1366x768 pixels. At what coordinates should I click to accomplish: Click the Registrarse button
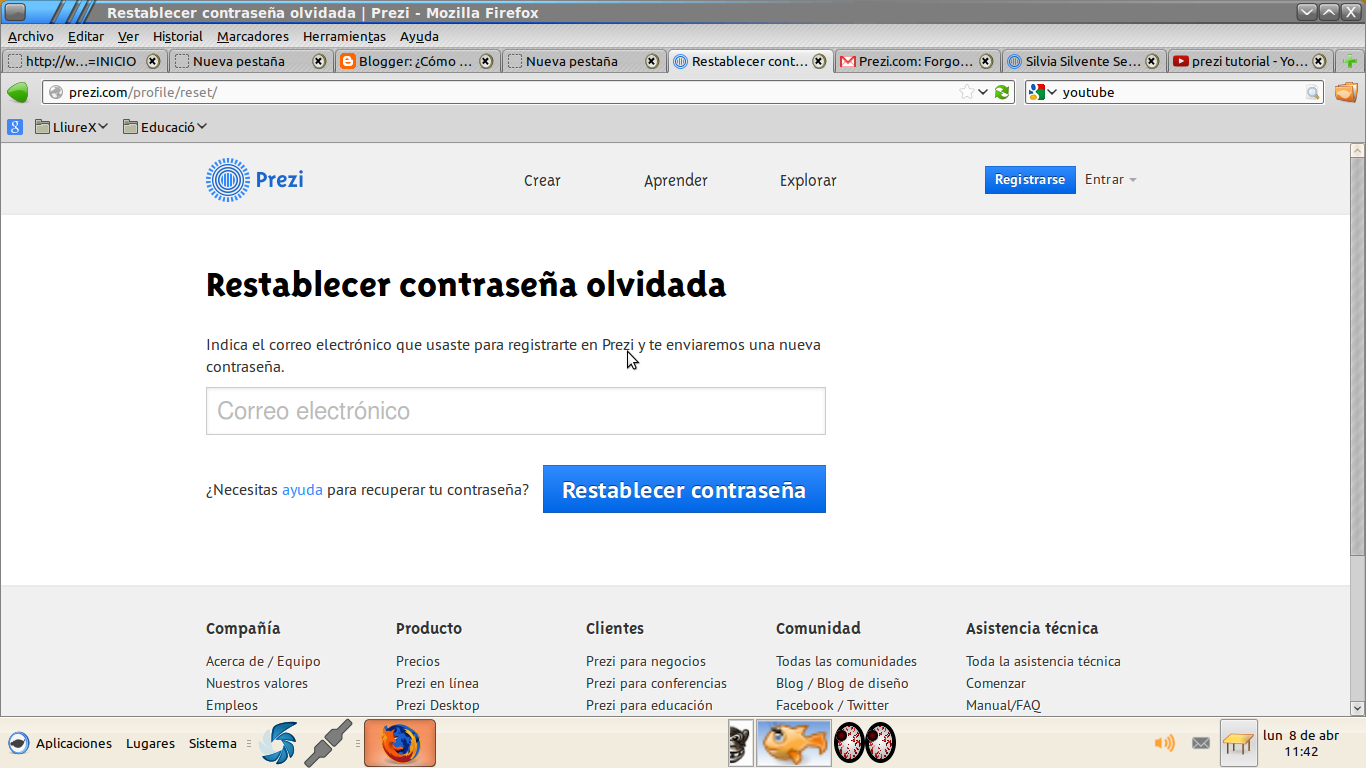point(1030,180)
